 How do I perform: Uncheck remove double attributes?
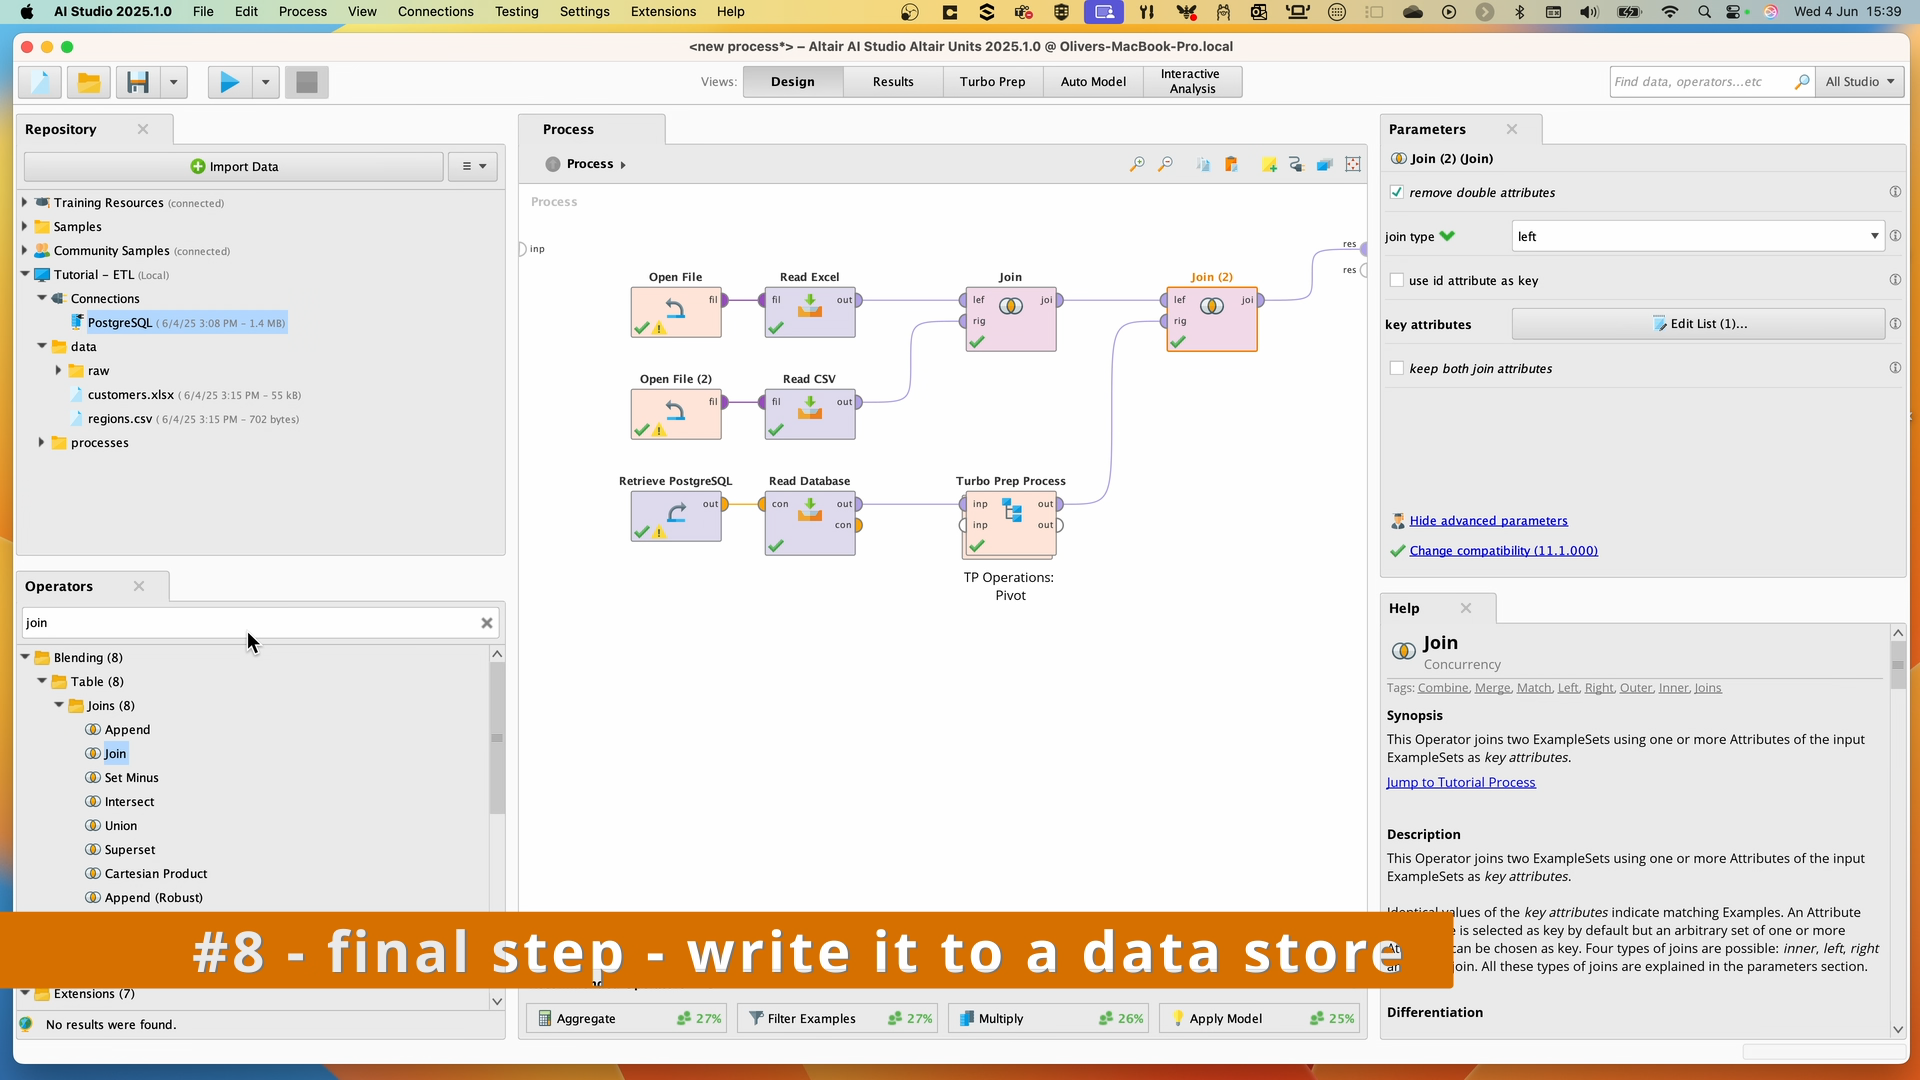pos(1397,192)
